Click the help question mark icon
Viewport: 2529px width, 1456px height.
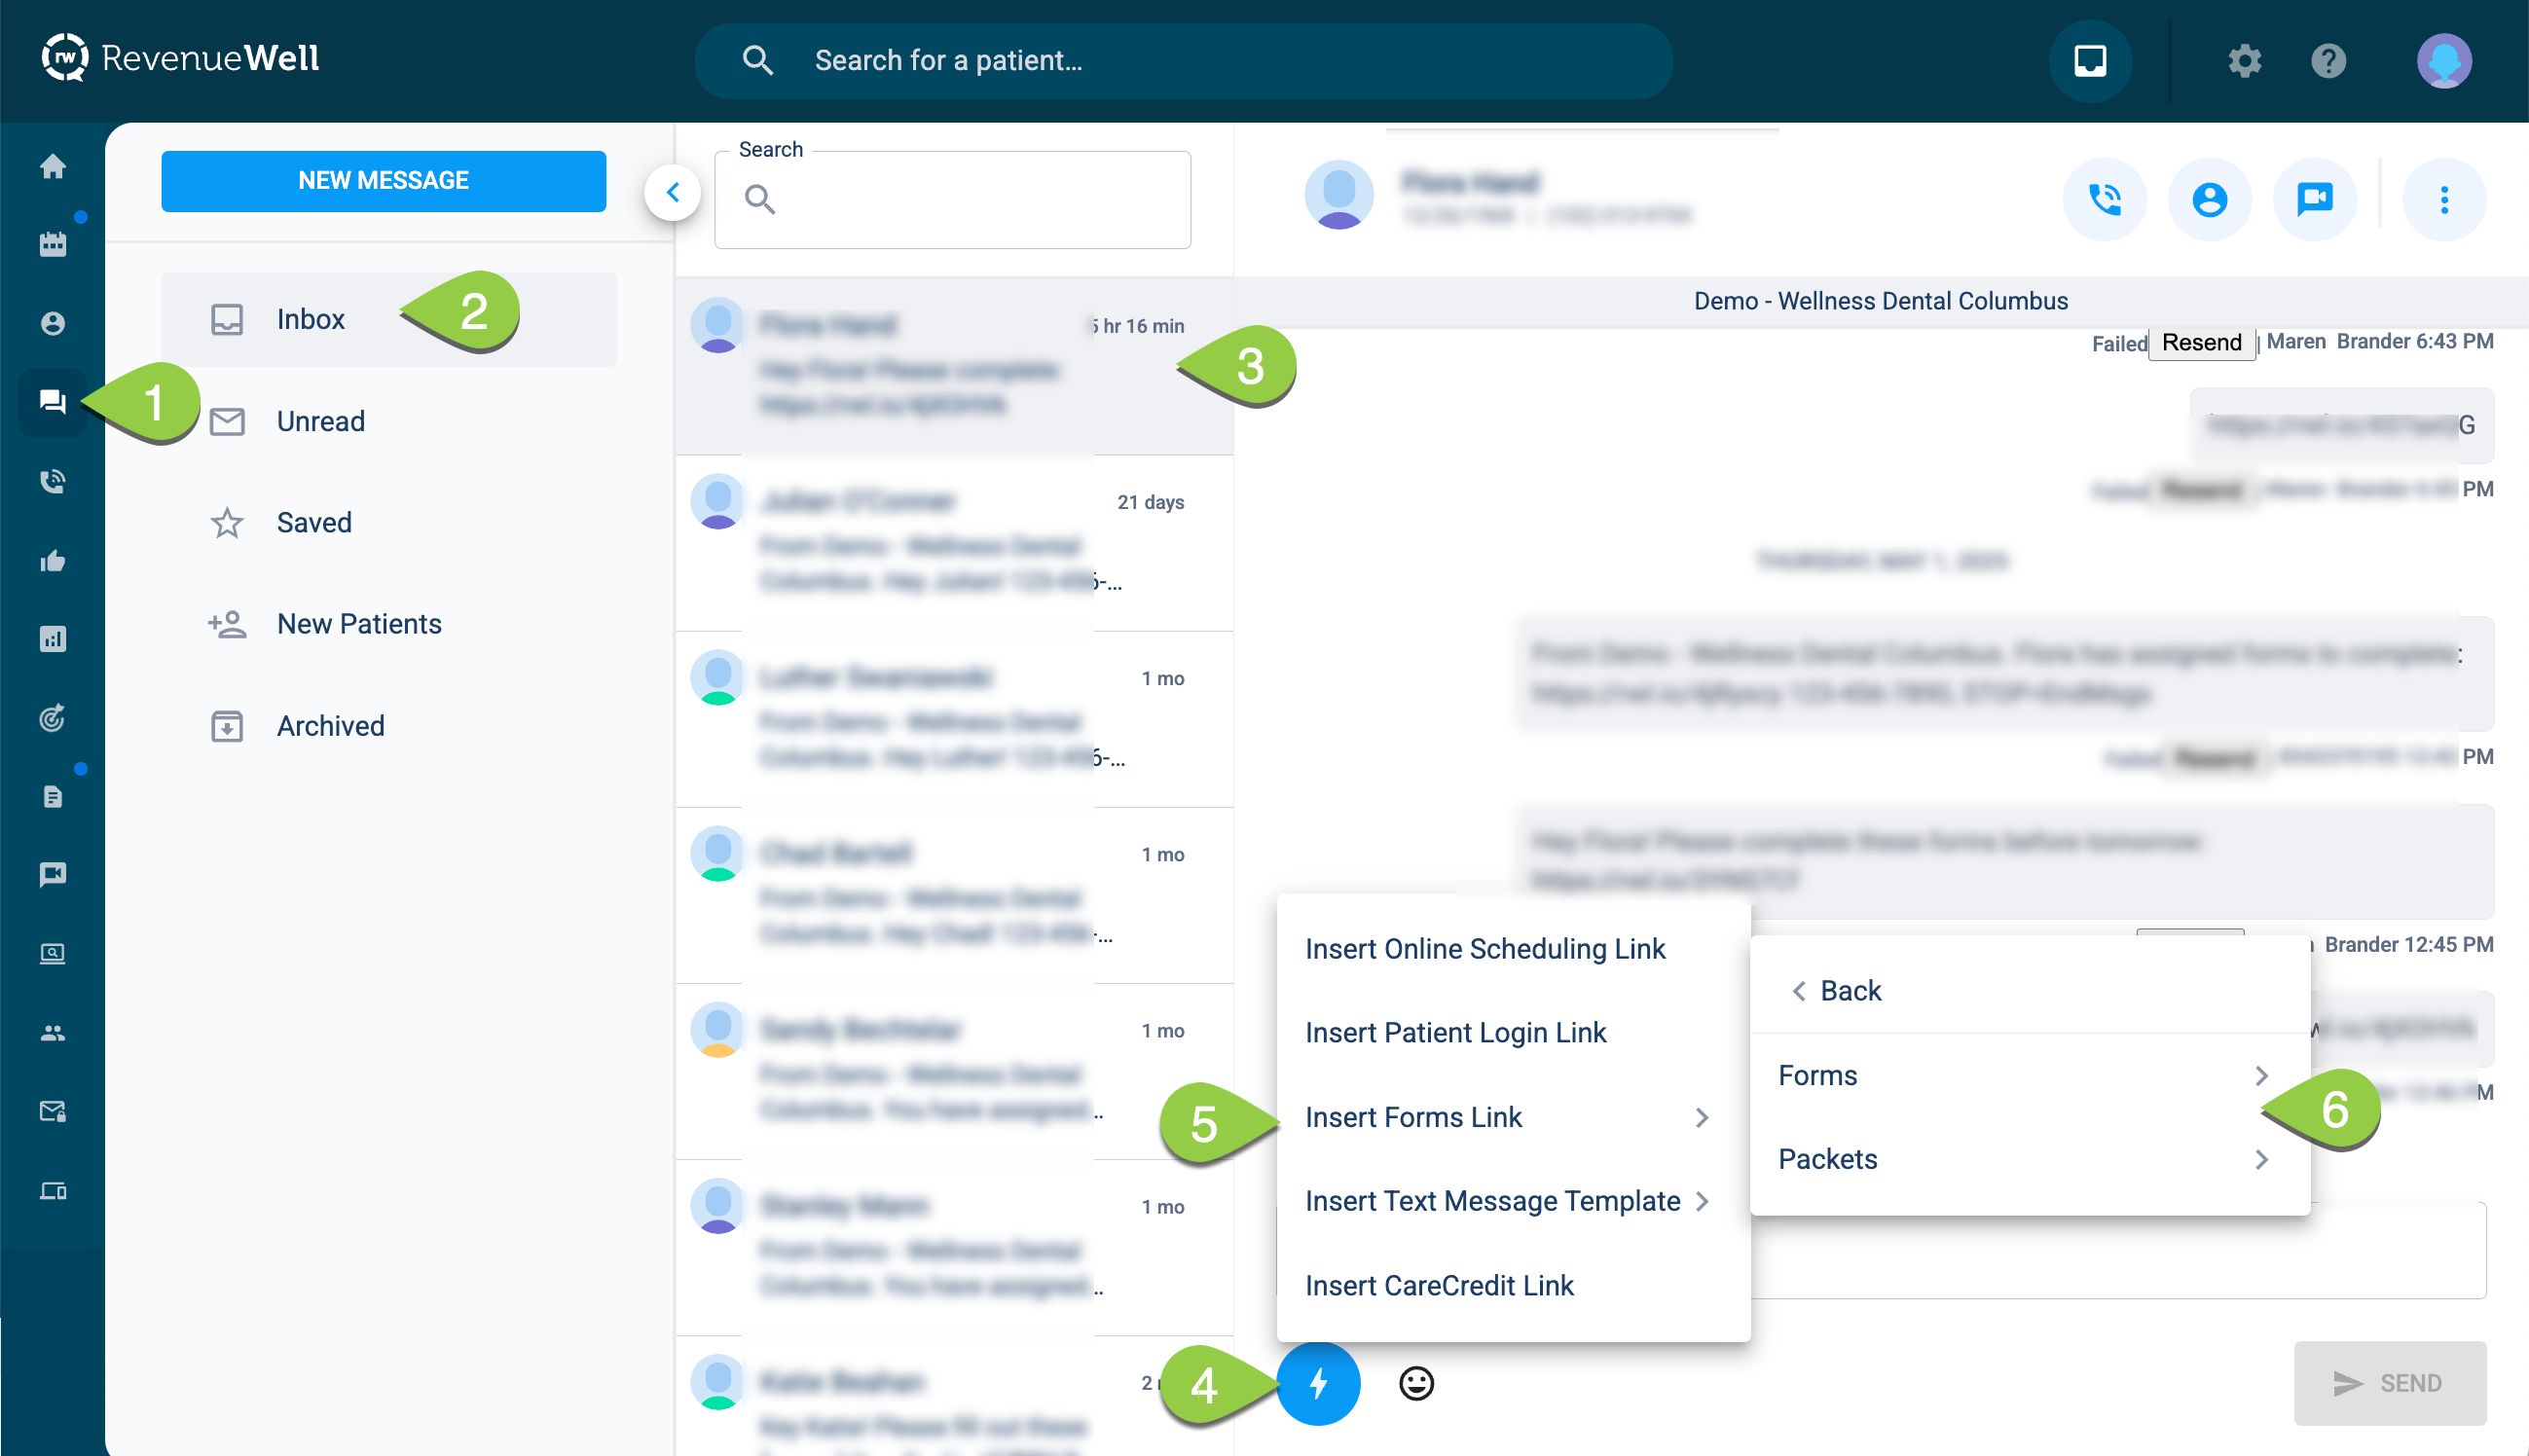[2328, 61]
